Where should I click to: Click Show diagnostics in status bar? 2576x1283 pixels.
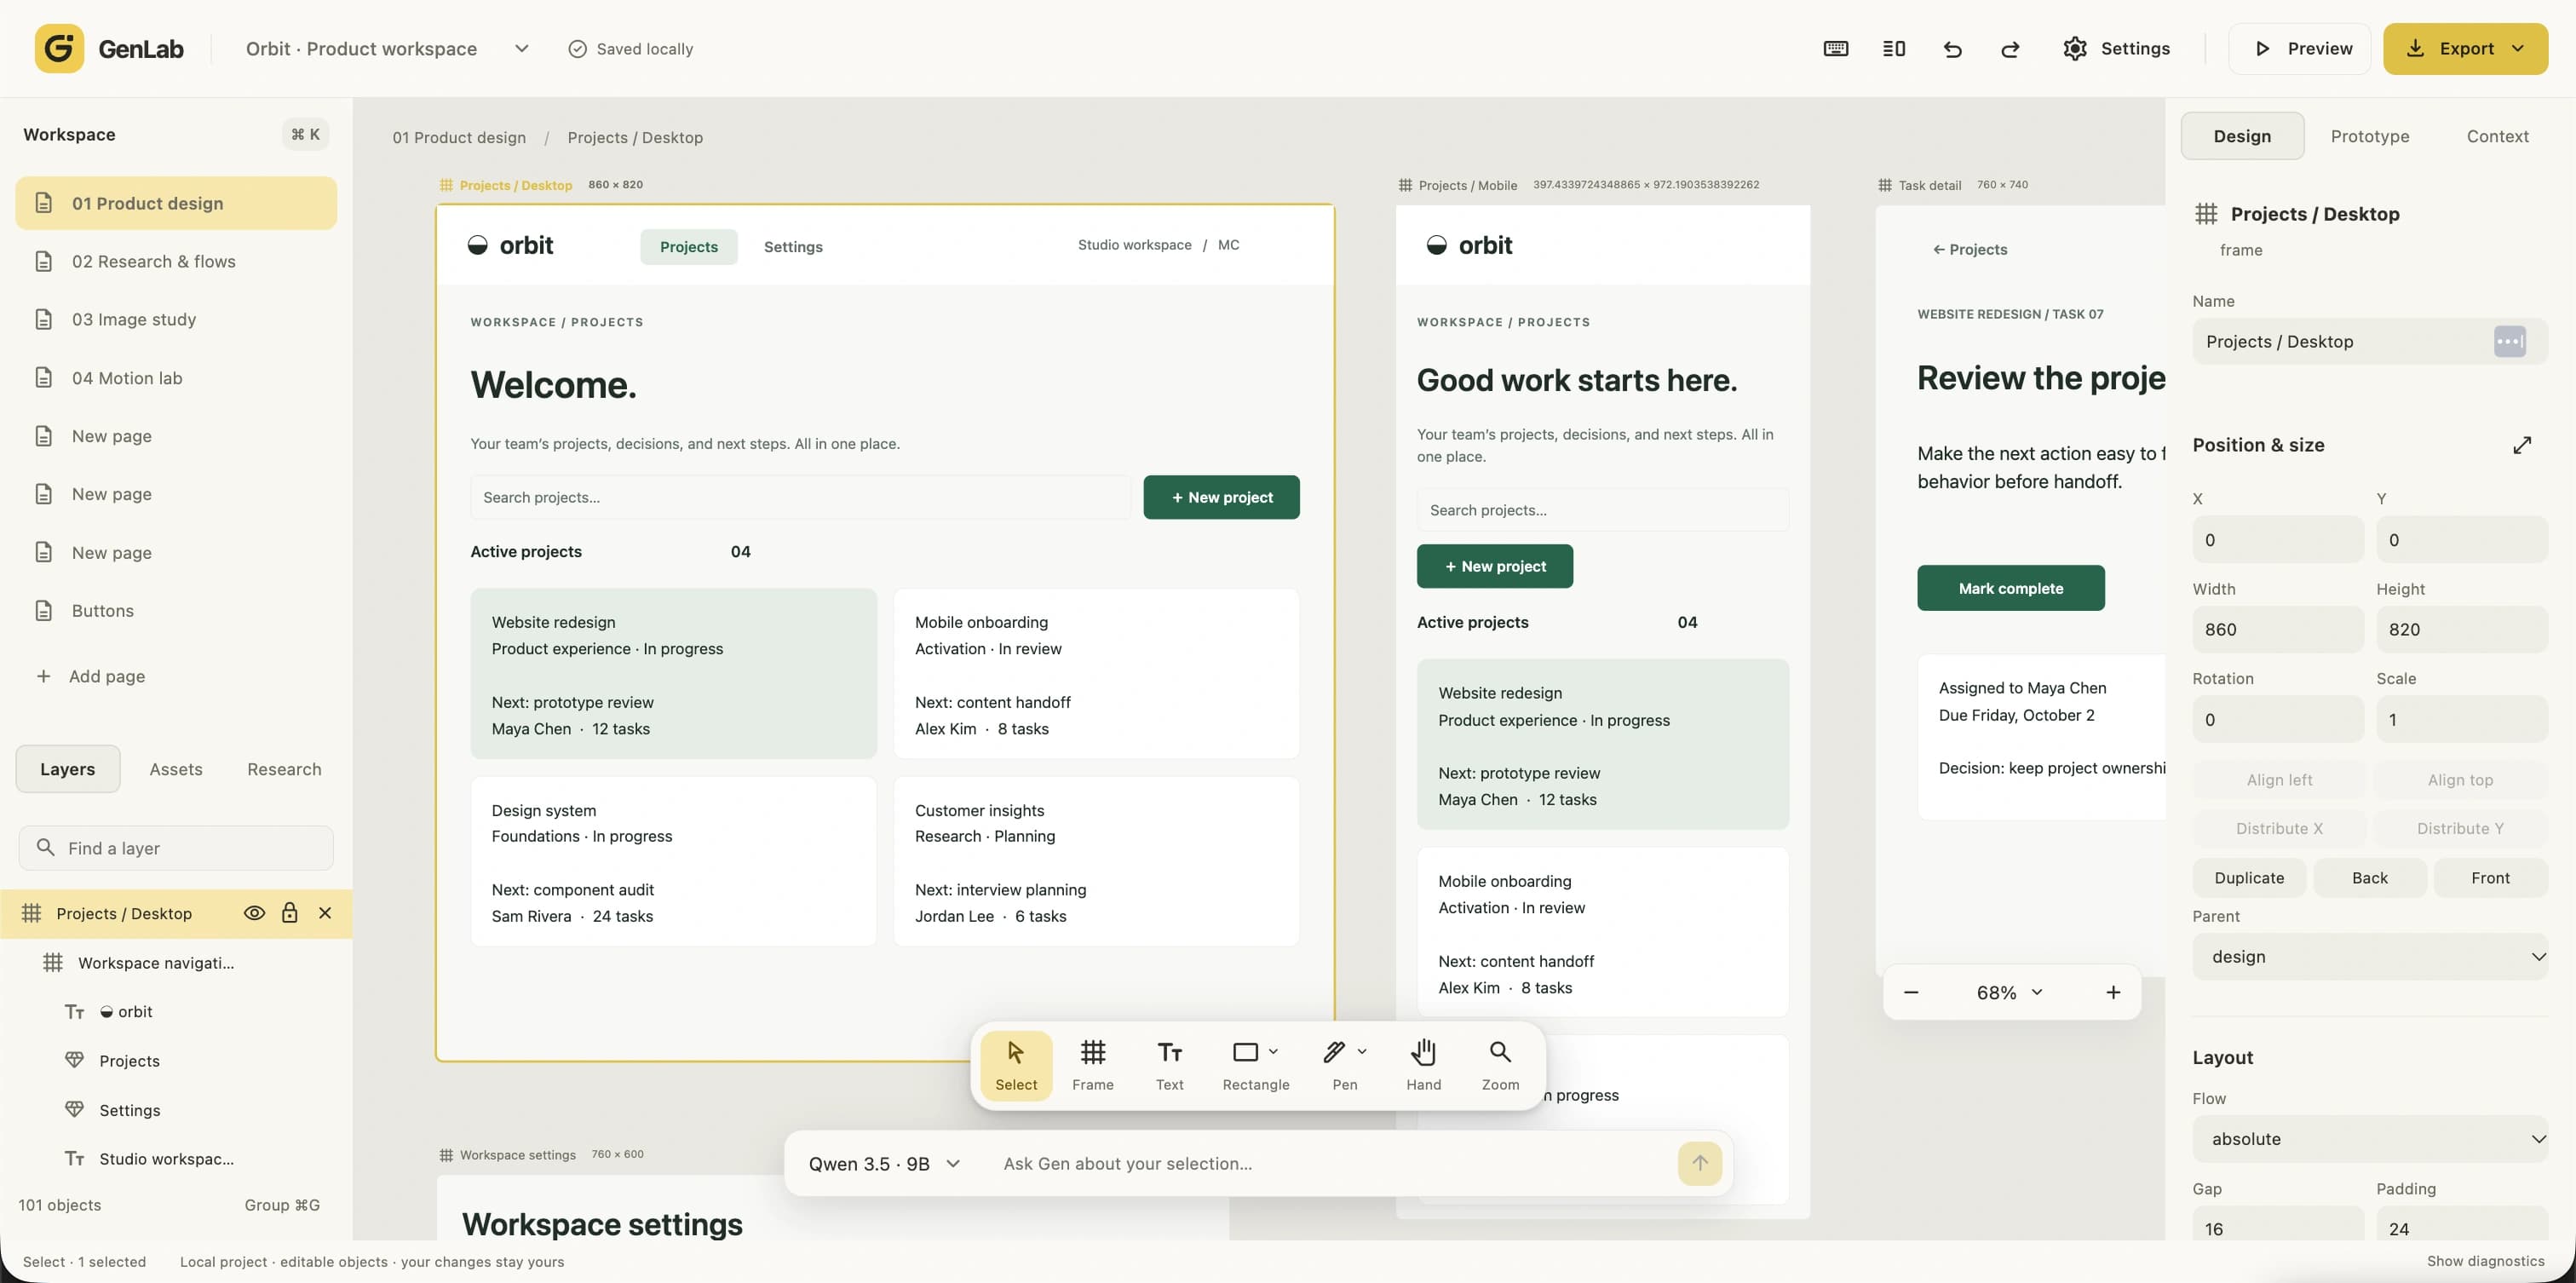[2485, 1262]
